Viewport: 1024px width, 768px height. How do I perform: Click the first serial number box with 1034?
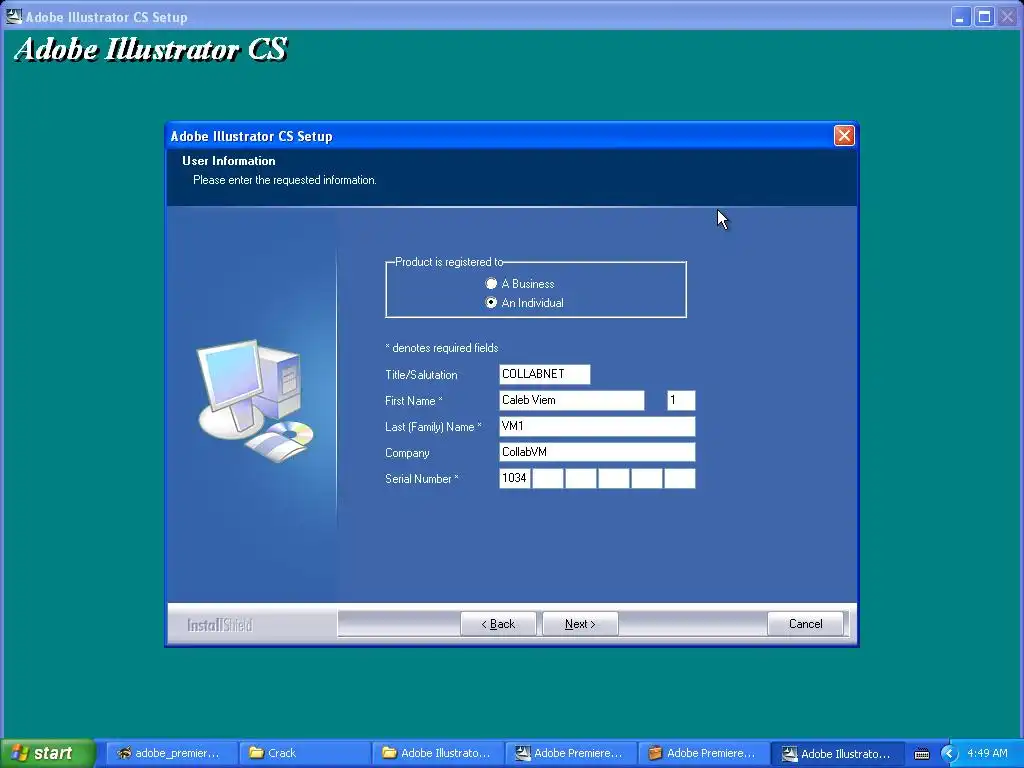[x=515, y=478]
